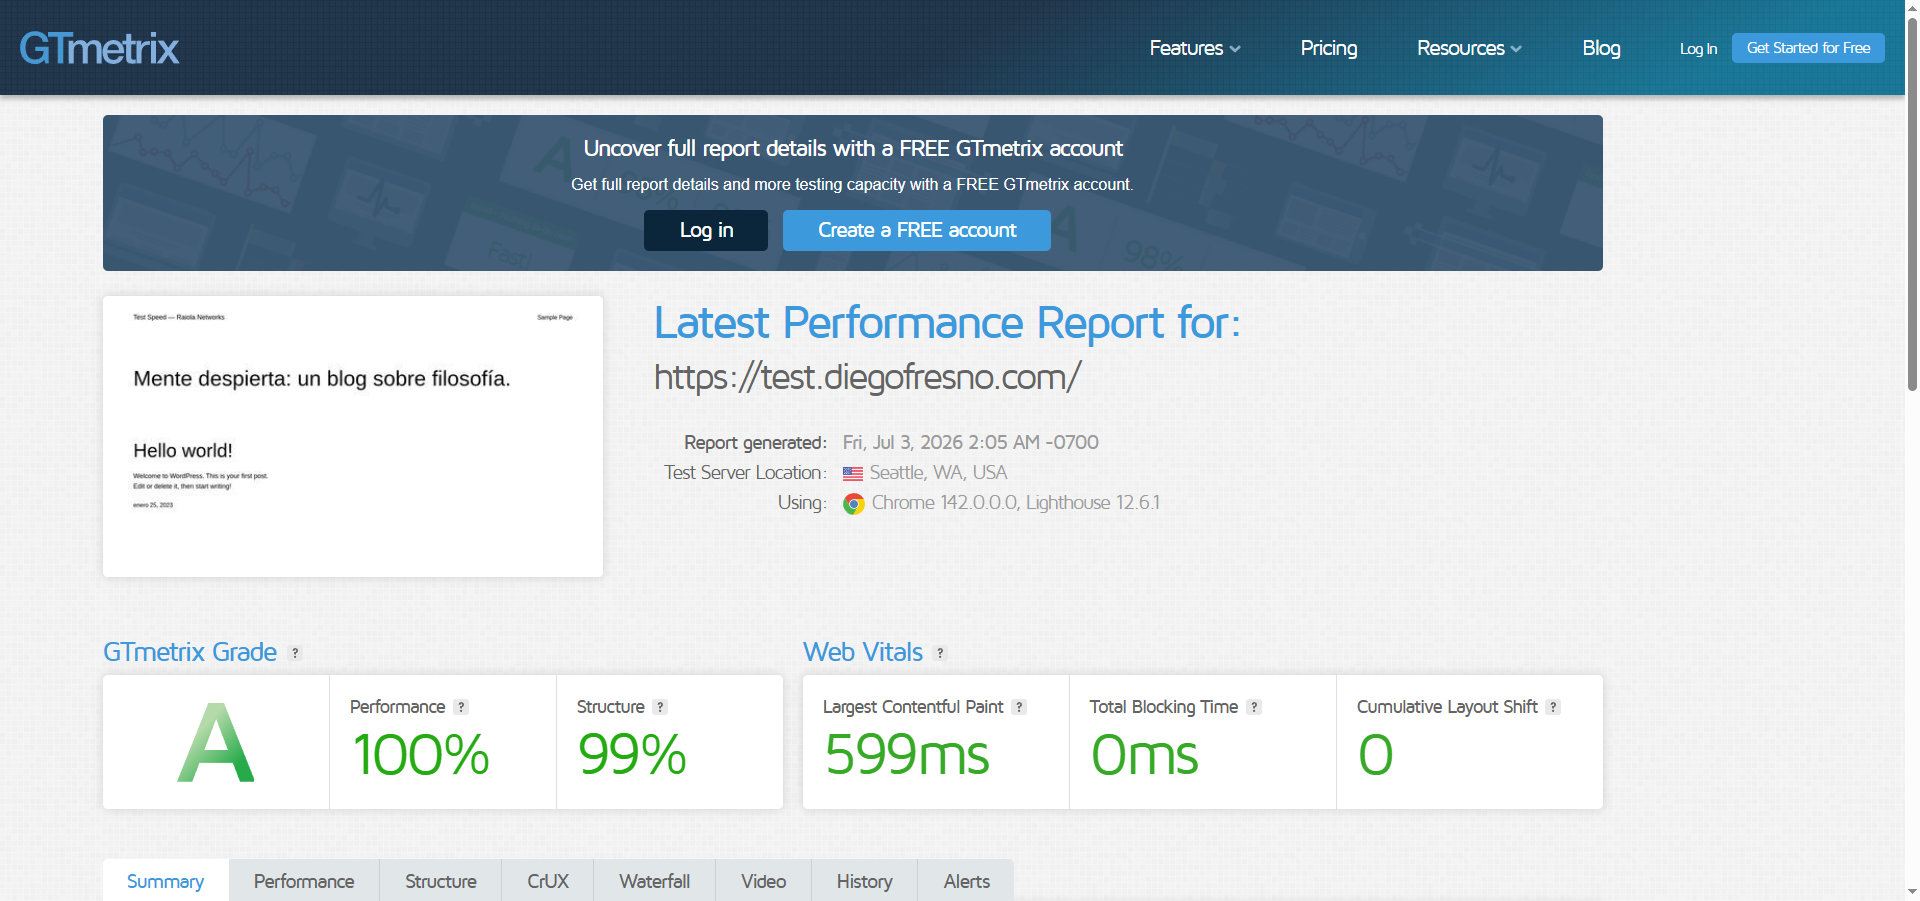Click the scrollbar up arrow
Screen dimensions: 1920x901
[x=1912, y=7]
